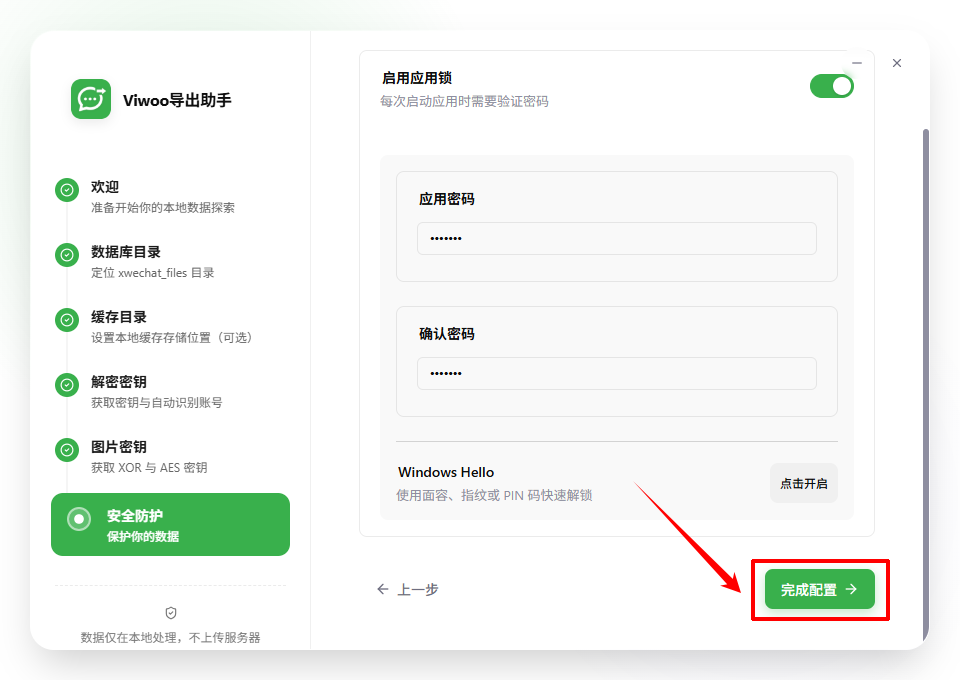Viewport: 960px width, 680px height.
Task: Focus the 确认密码 password field
Action: pyautogui.click(x=617, y=373)
